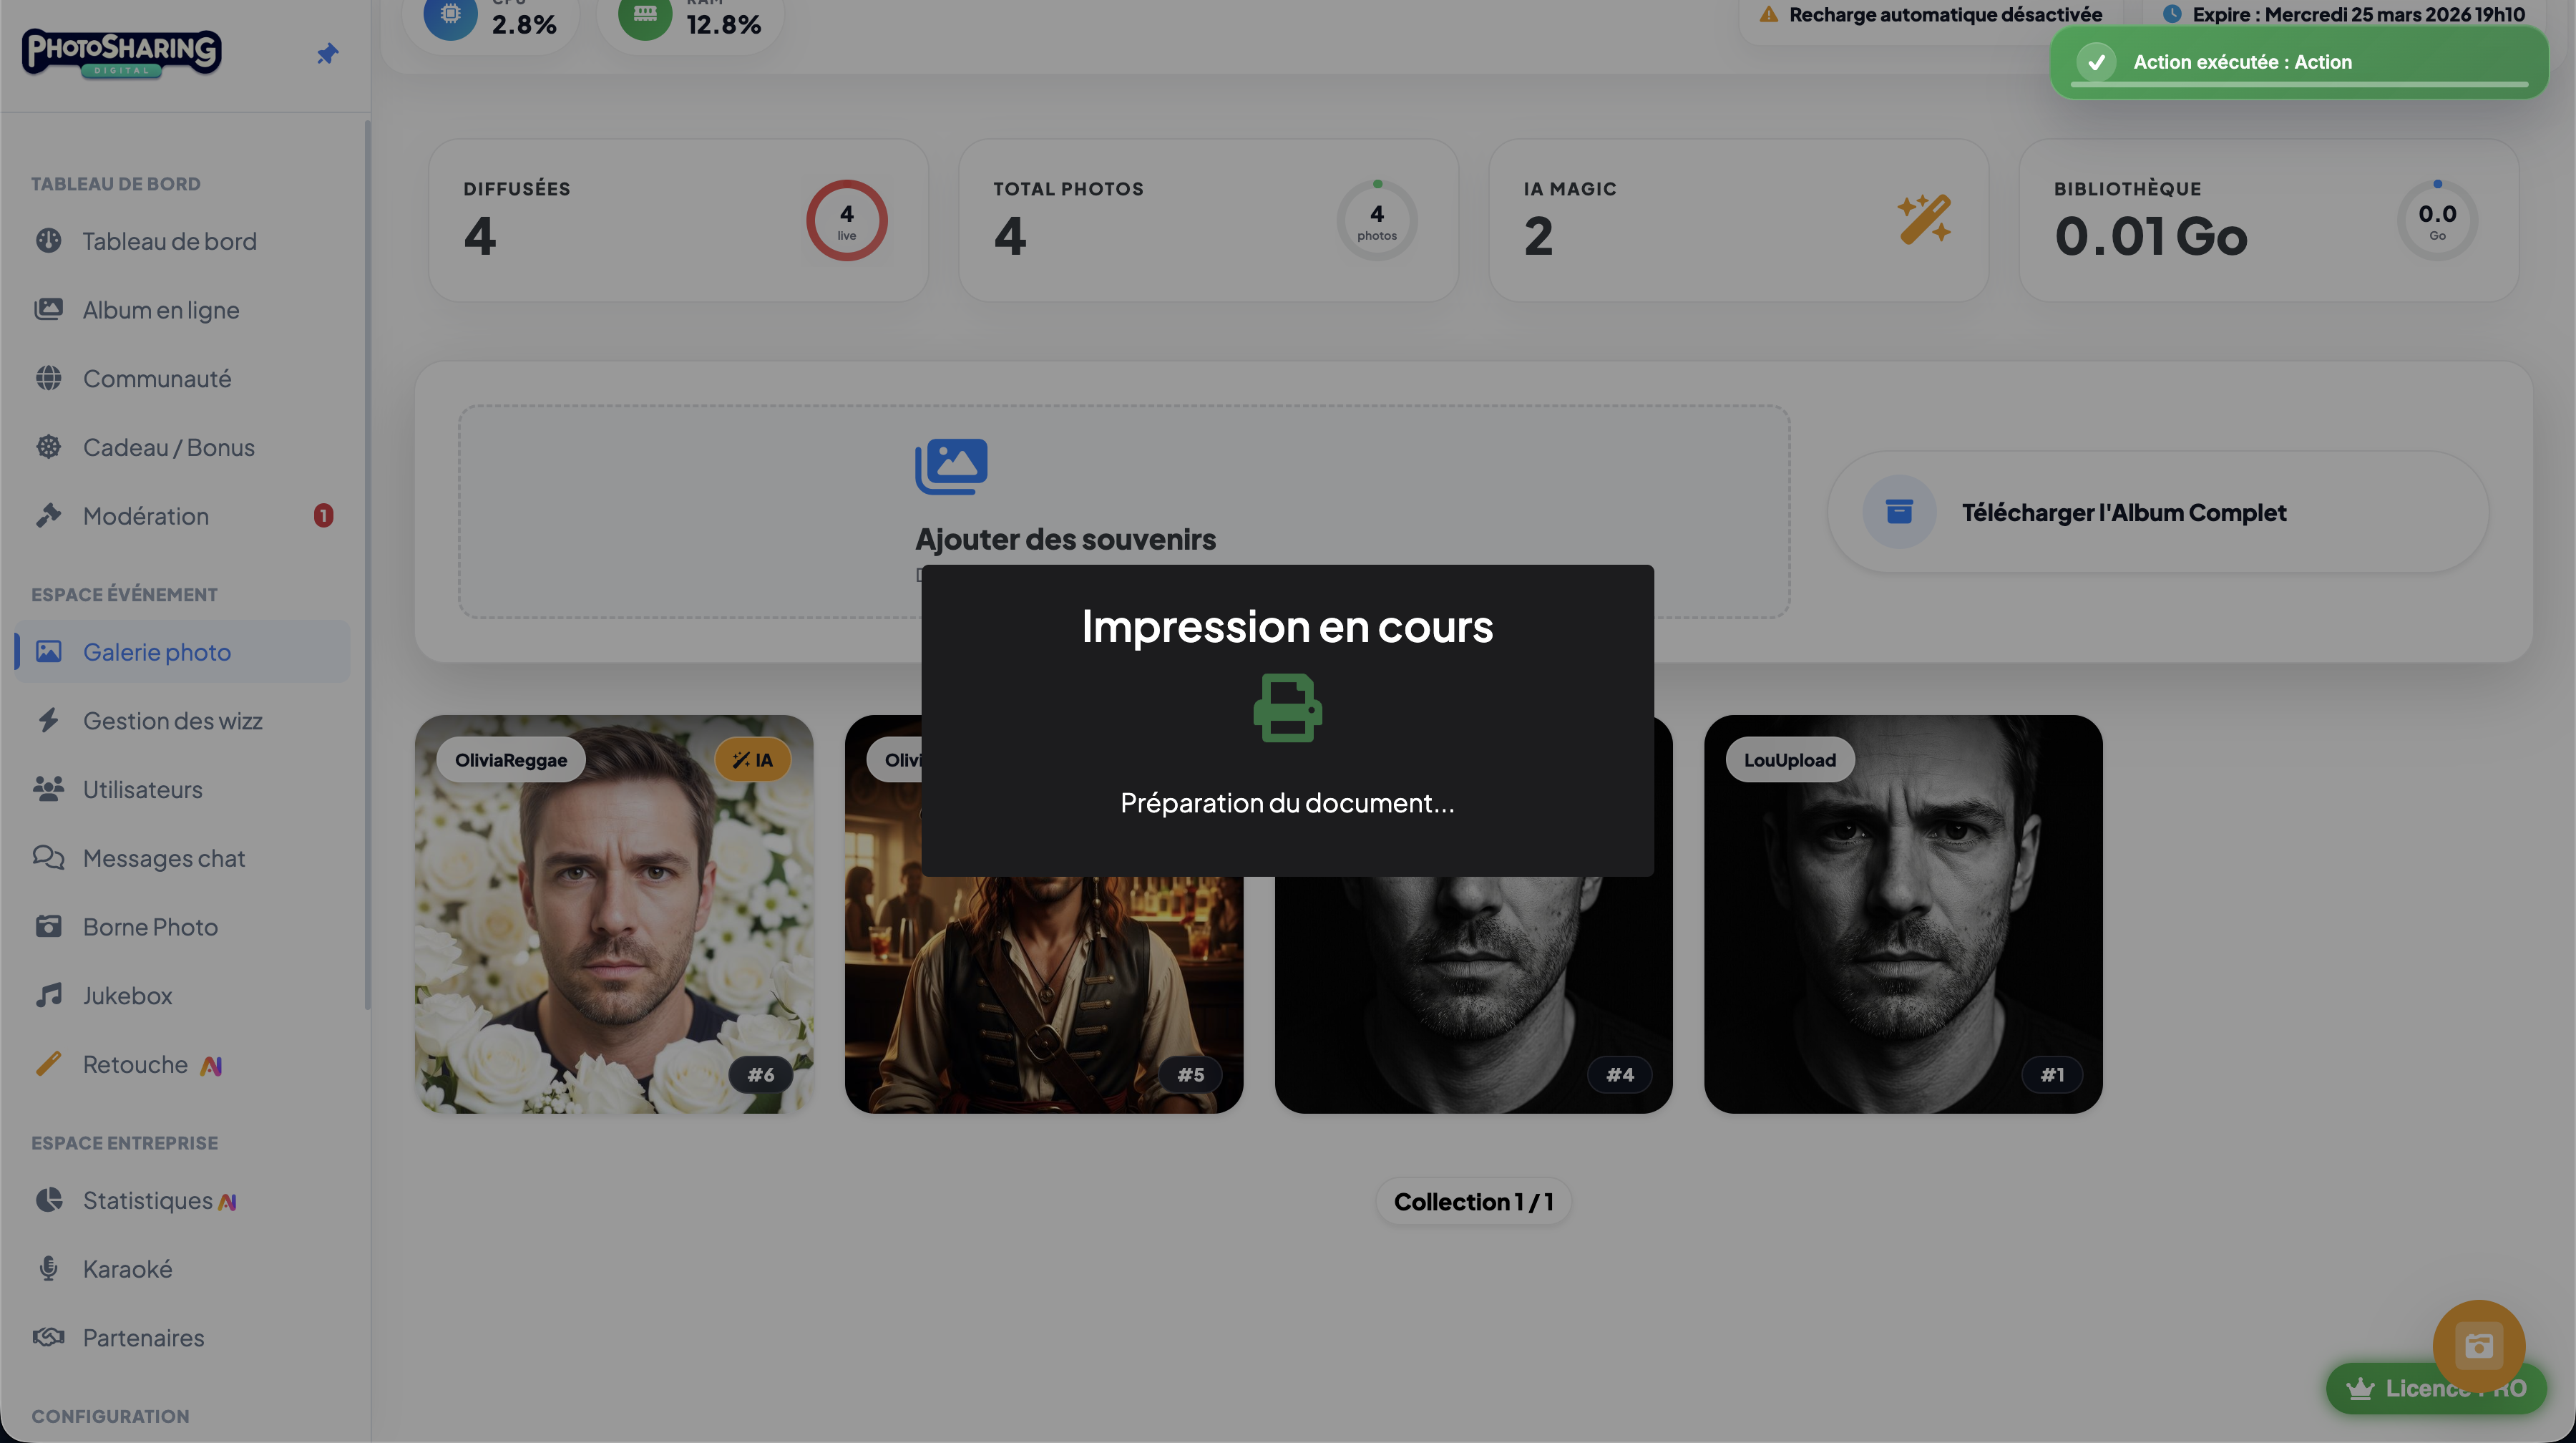The width and height of the screenshot is (2576, 1443).
Task: Open OliviaReggae photo #6 thumbnail
Action: [x=613, y=913]
